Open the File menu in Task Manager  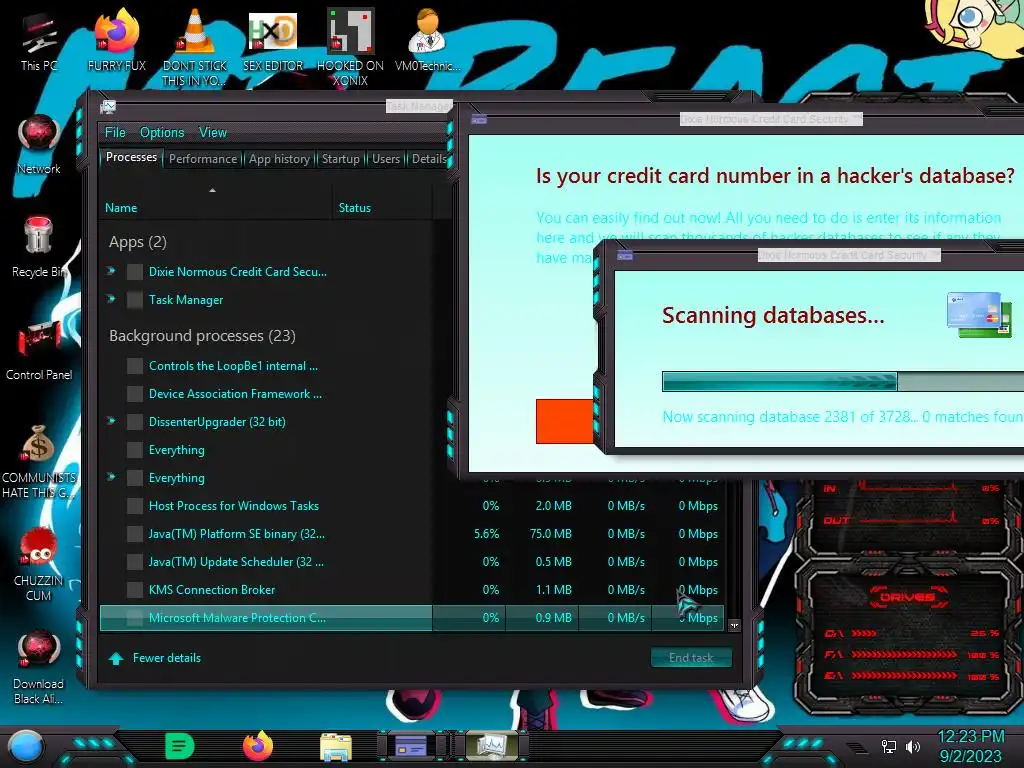coord(115,133)
